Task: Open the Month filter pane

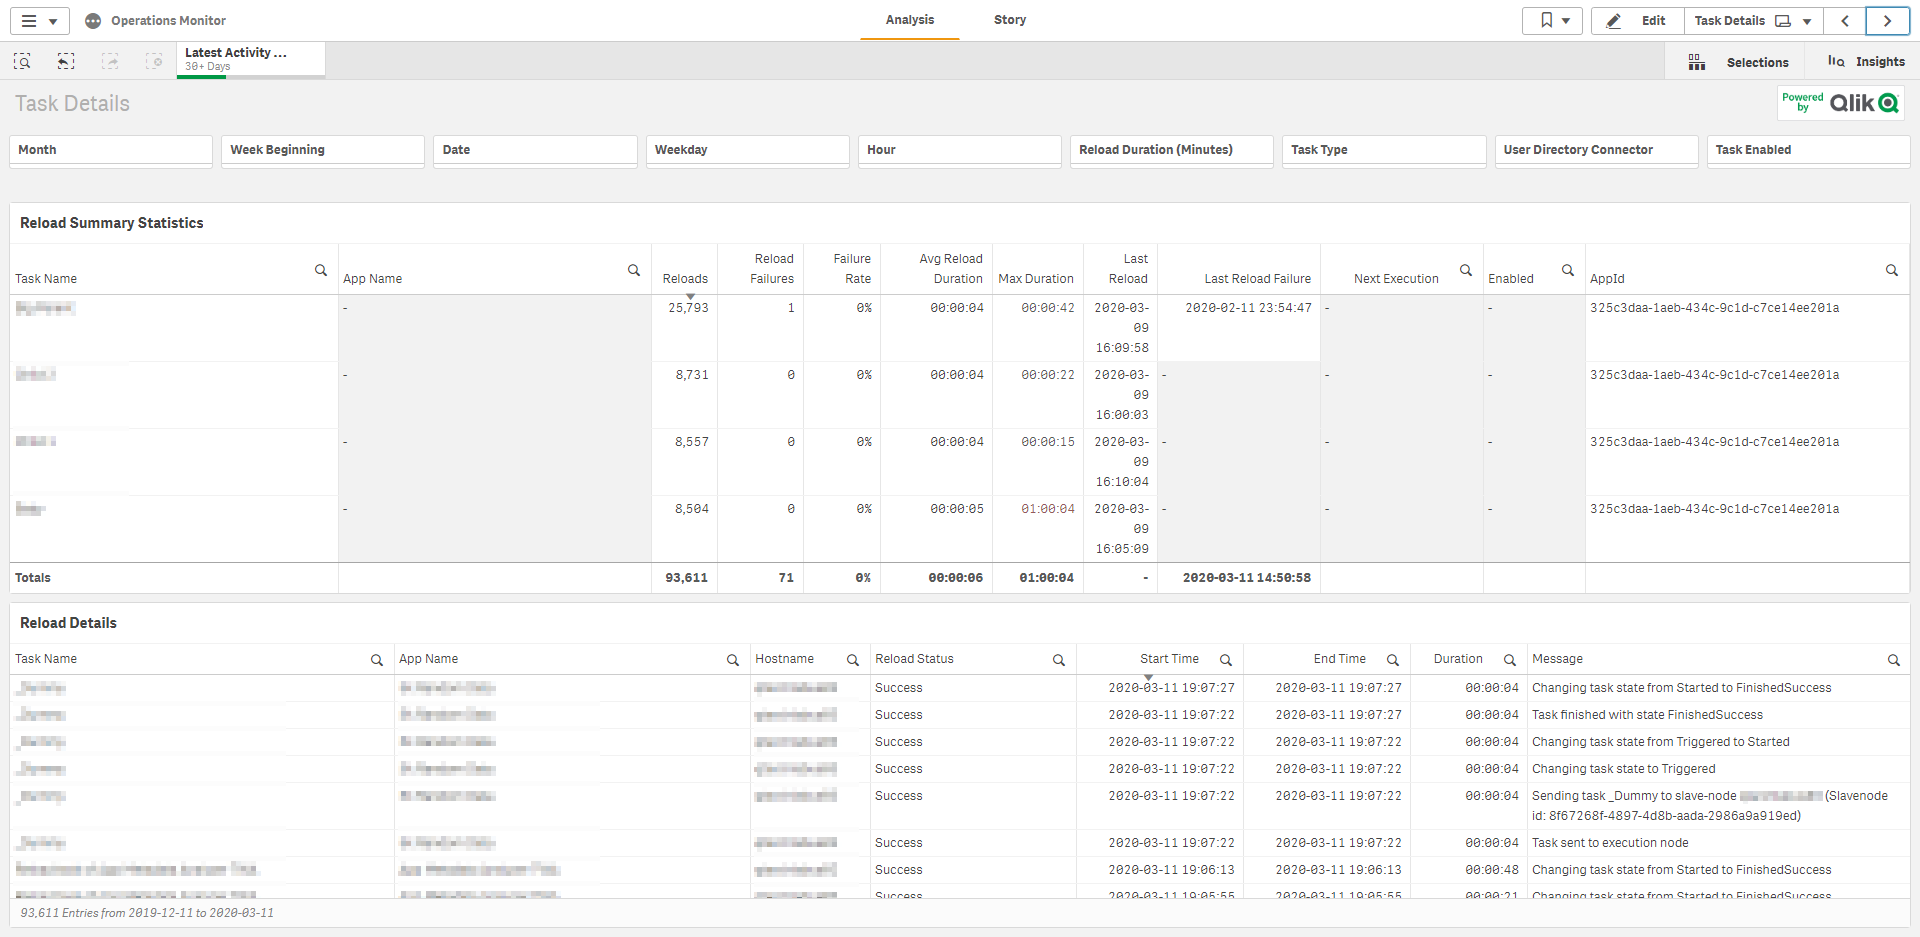Action: coord(110,150)
